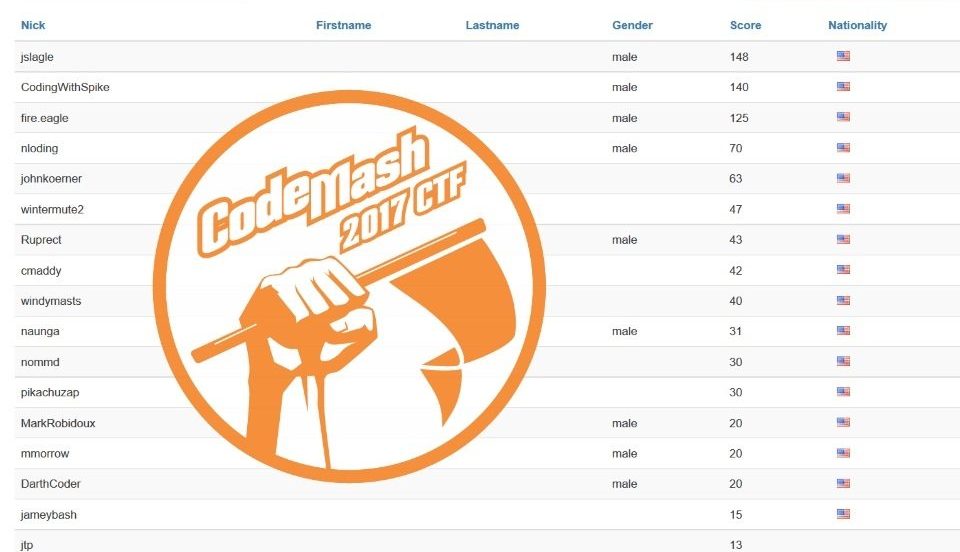Select the nick "johnkoerner"
The height and width of the screenshot is (552, 960).
coord(51,179)
